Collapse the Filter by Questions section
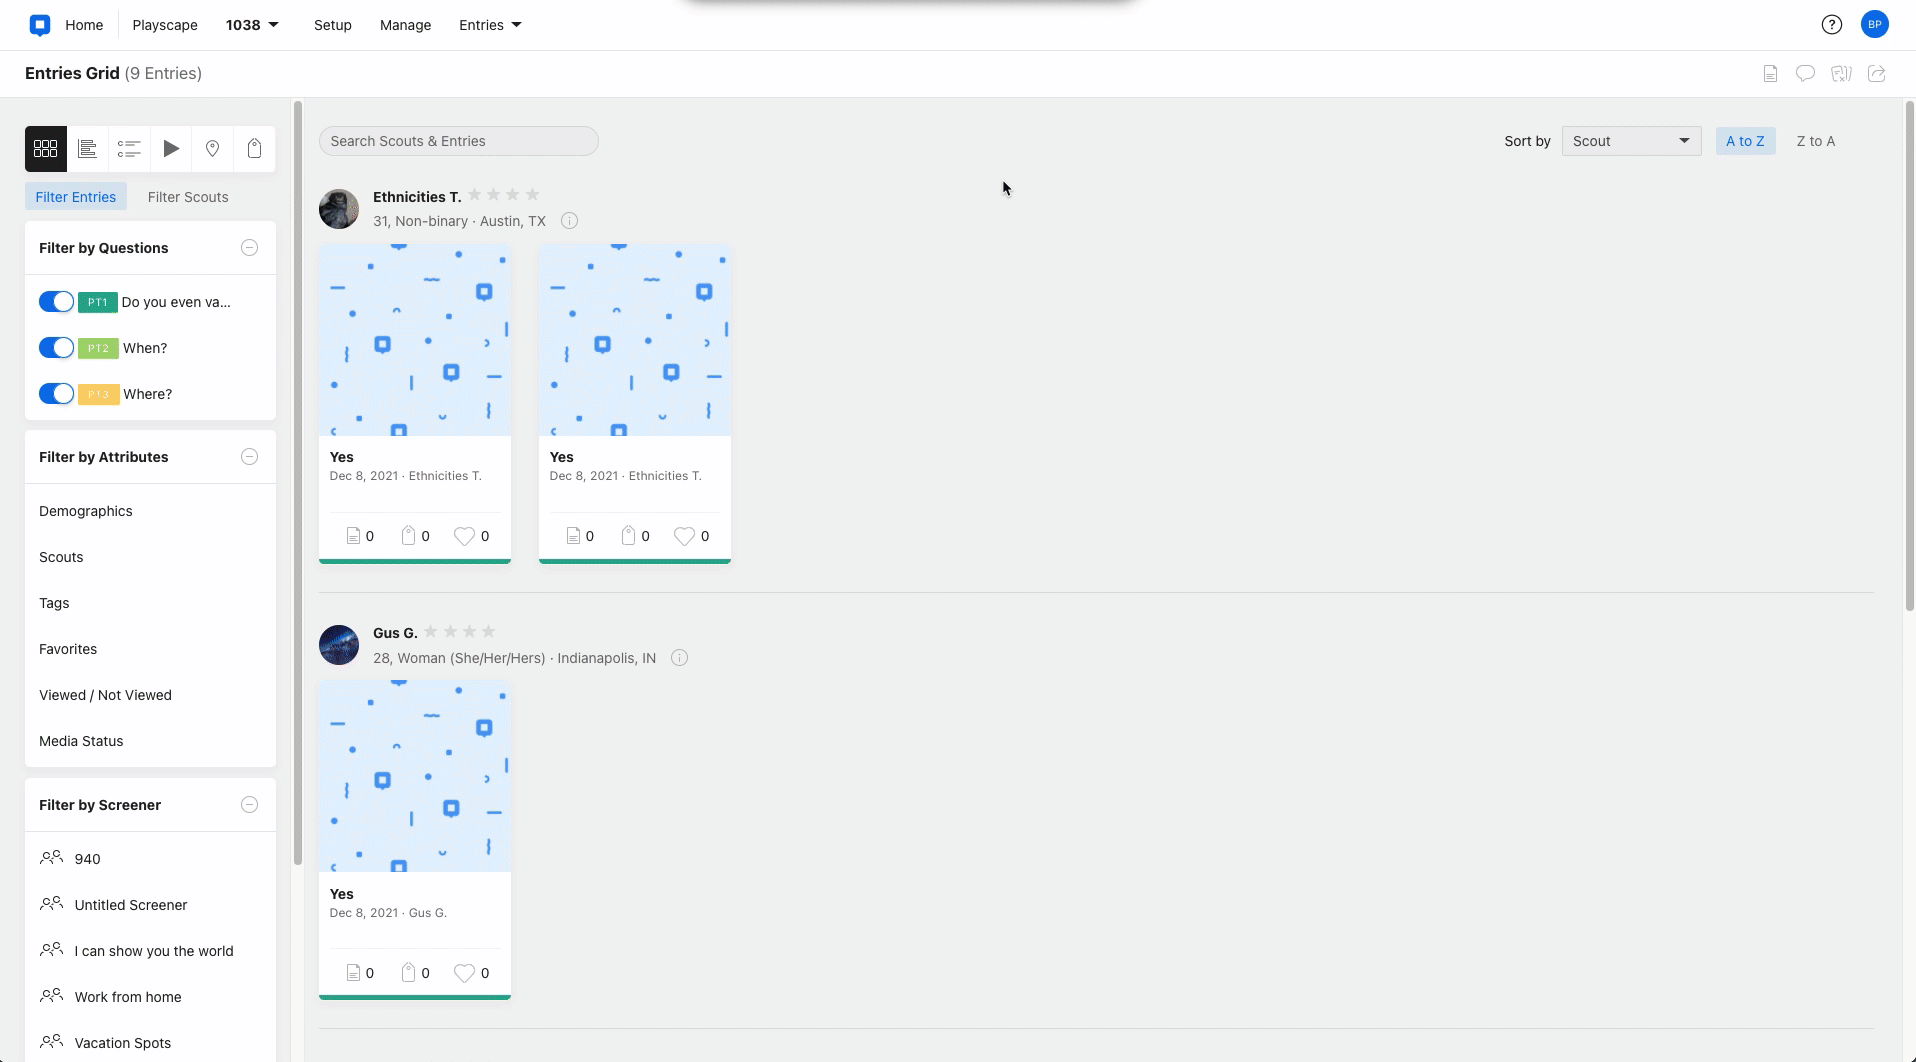 pos(249,247)
